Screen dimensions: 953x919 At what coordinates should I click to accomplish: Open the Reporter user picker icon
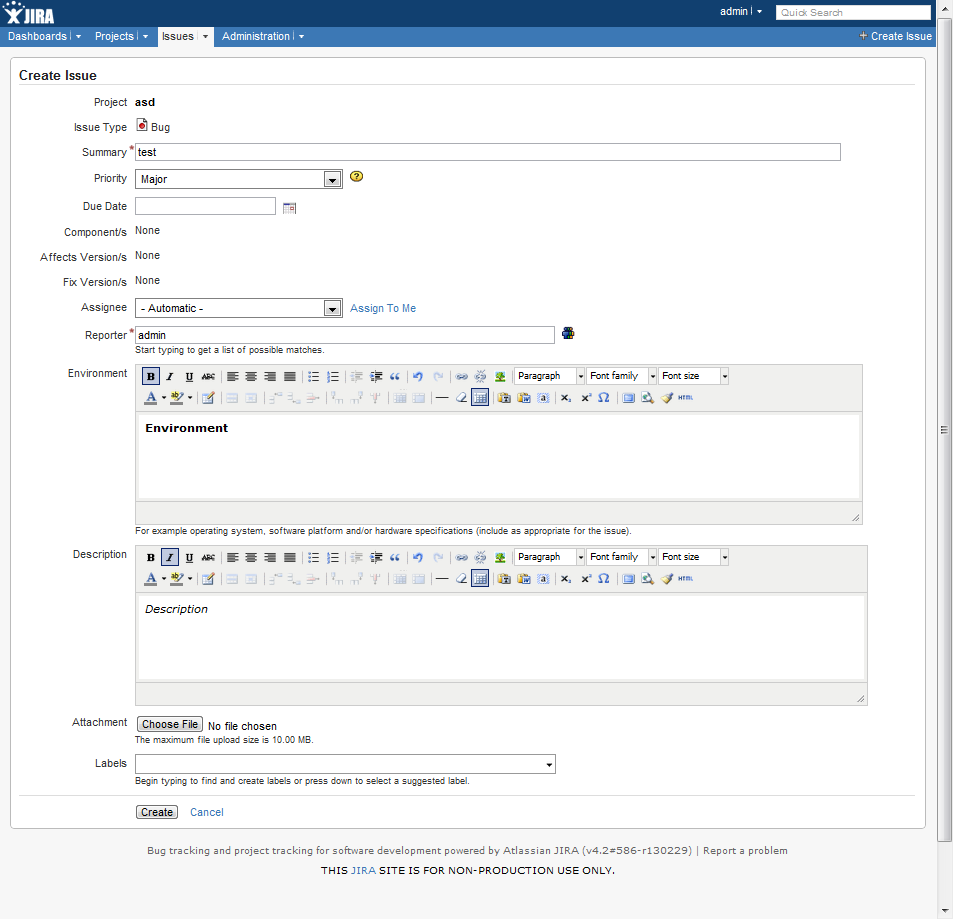568,334
